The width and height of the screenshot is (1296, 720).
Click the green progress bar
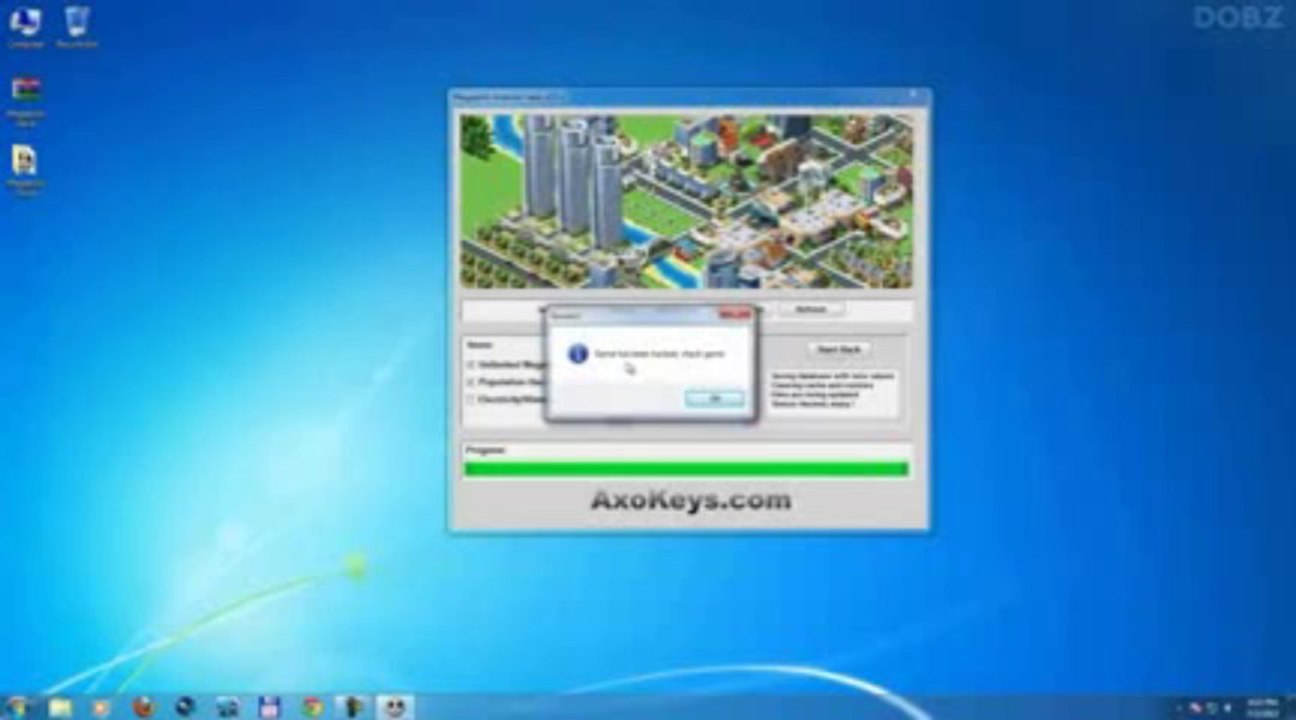(x=686, y=469)
